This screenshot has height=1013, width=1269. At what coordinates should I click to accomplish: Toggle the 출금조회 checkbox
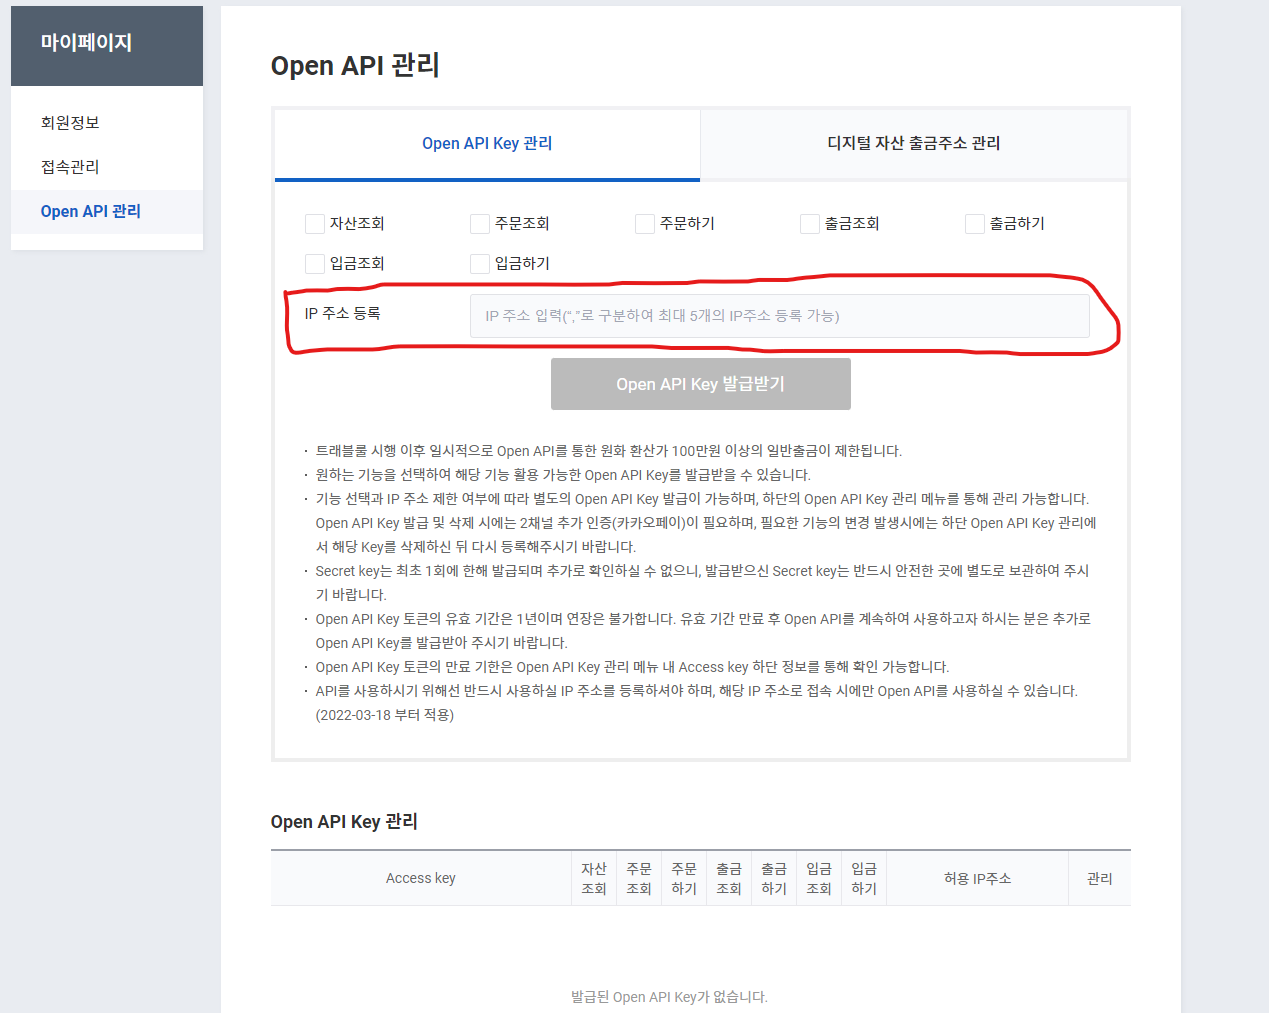click(810, 224)
